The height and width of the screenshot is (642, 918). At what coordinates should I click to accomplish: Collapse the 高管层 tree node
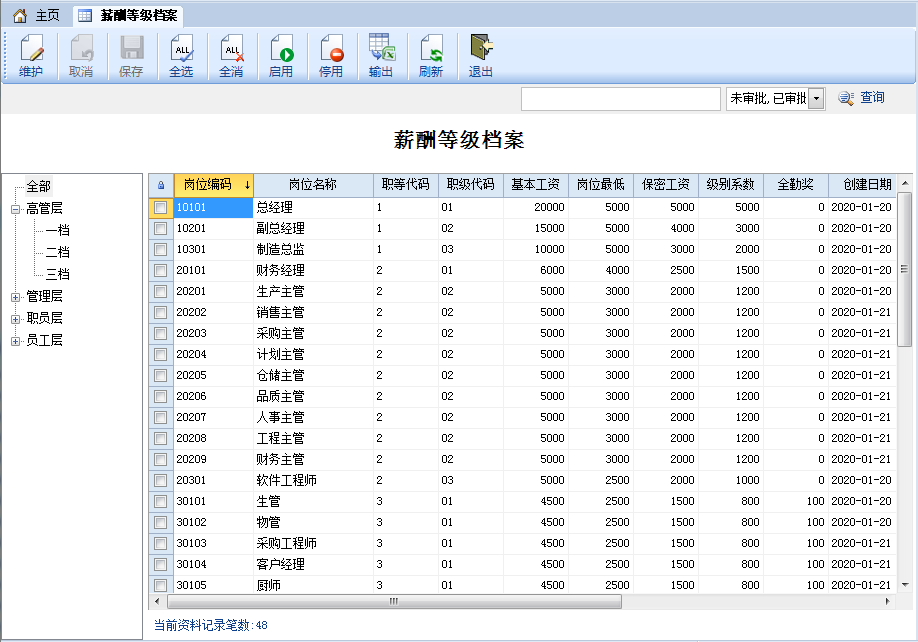[x=15, y=209]
